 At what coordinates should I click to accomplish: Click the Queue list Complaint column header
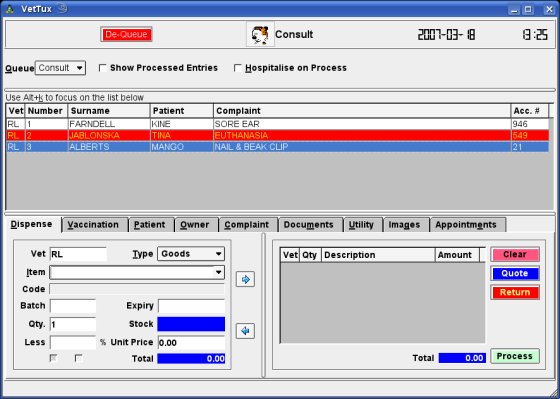[x=362, y=111]
